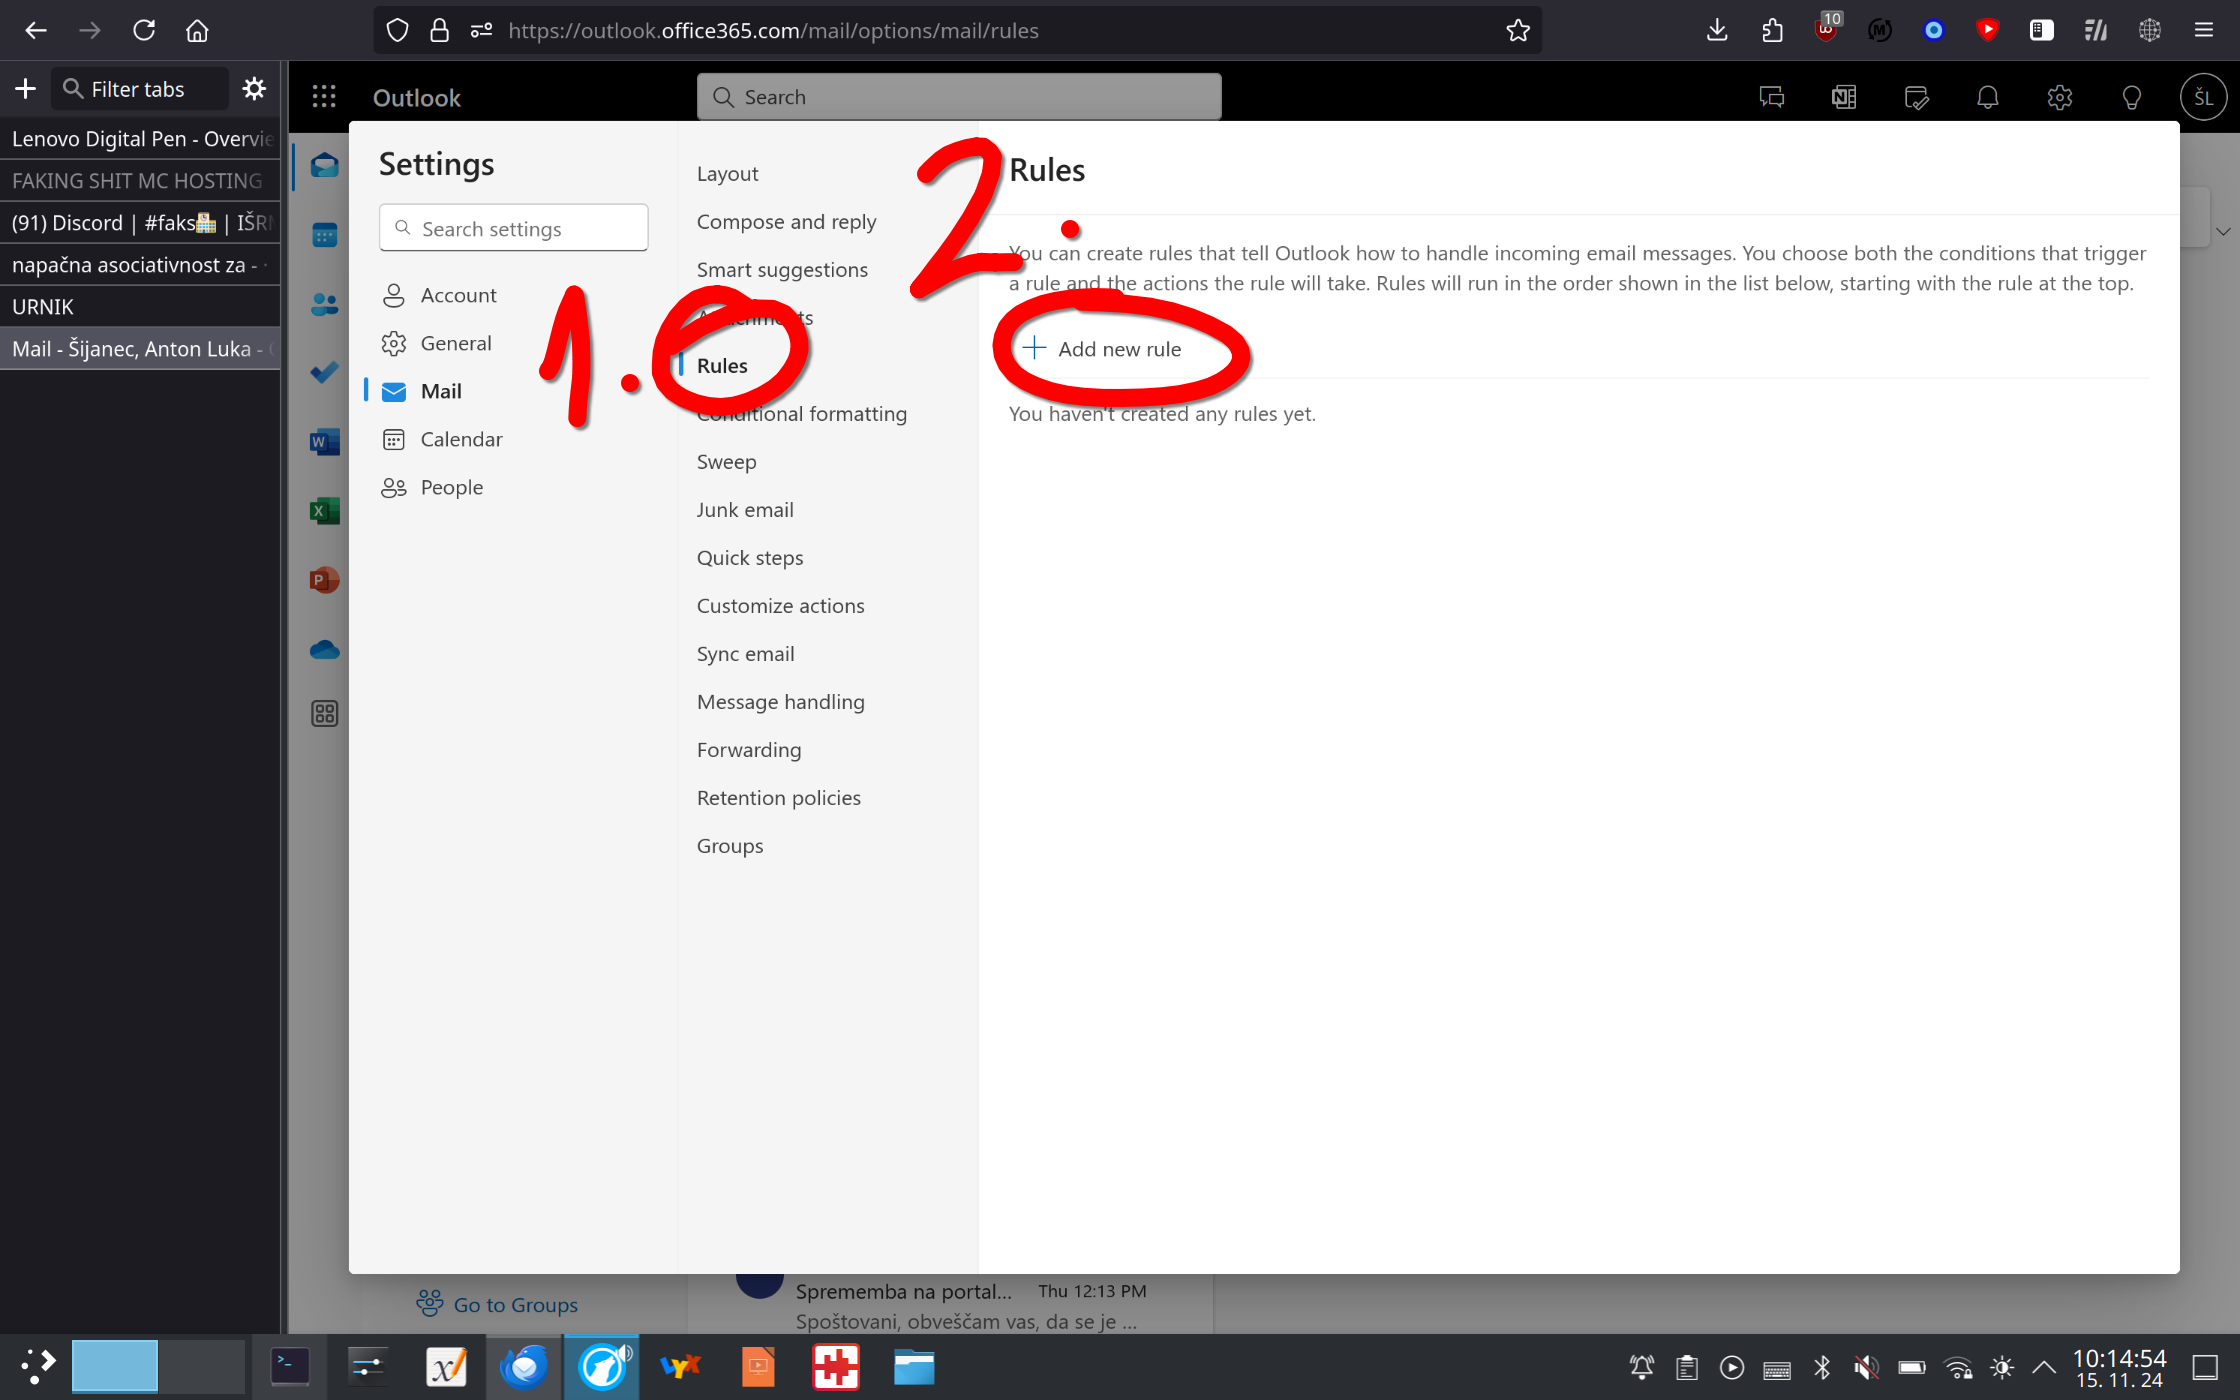The height and width of the screenshot is (1400, 2240).
Task: Bookmark page with the star icon
Action: click(1517, 30)
